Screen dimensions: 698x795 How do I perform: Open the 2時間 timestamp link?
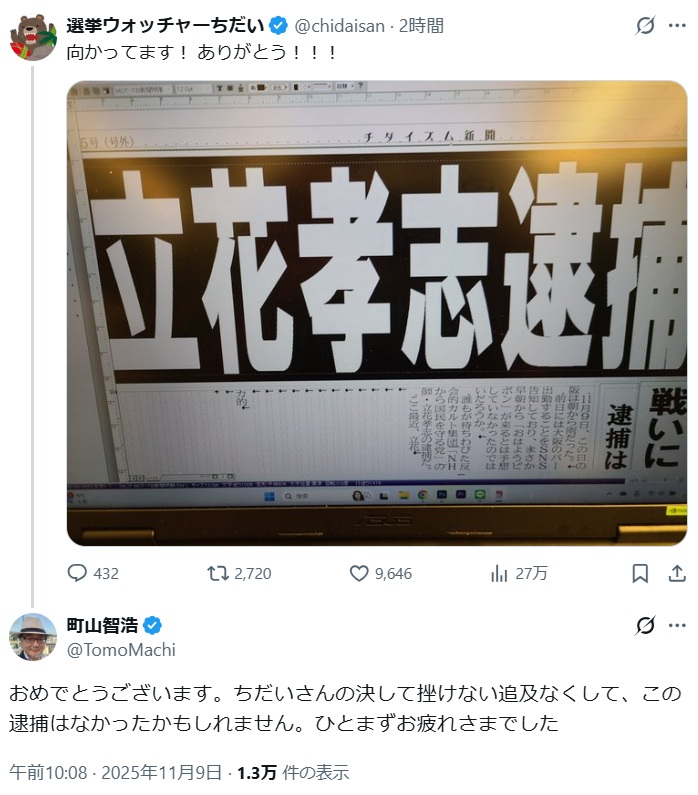click(x=421, y=26)
